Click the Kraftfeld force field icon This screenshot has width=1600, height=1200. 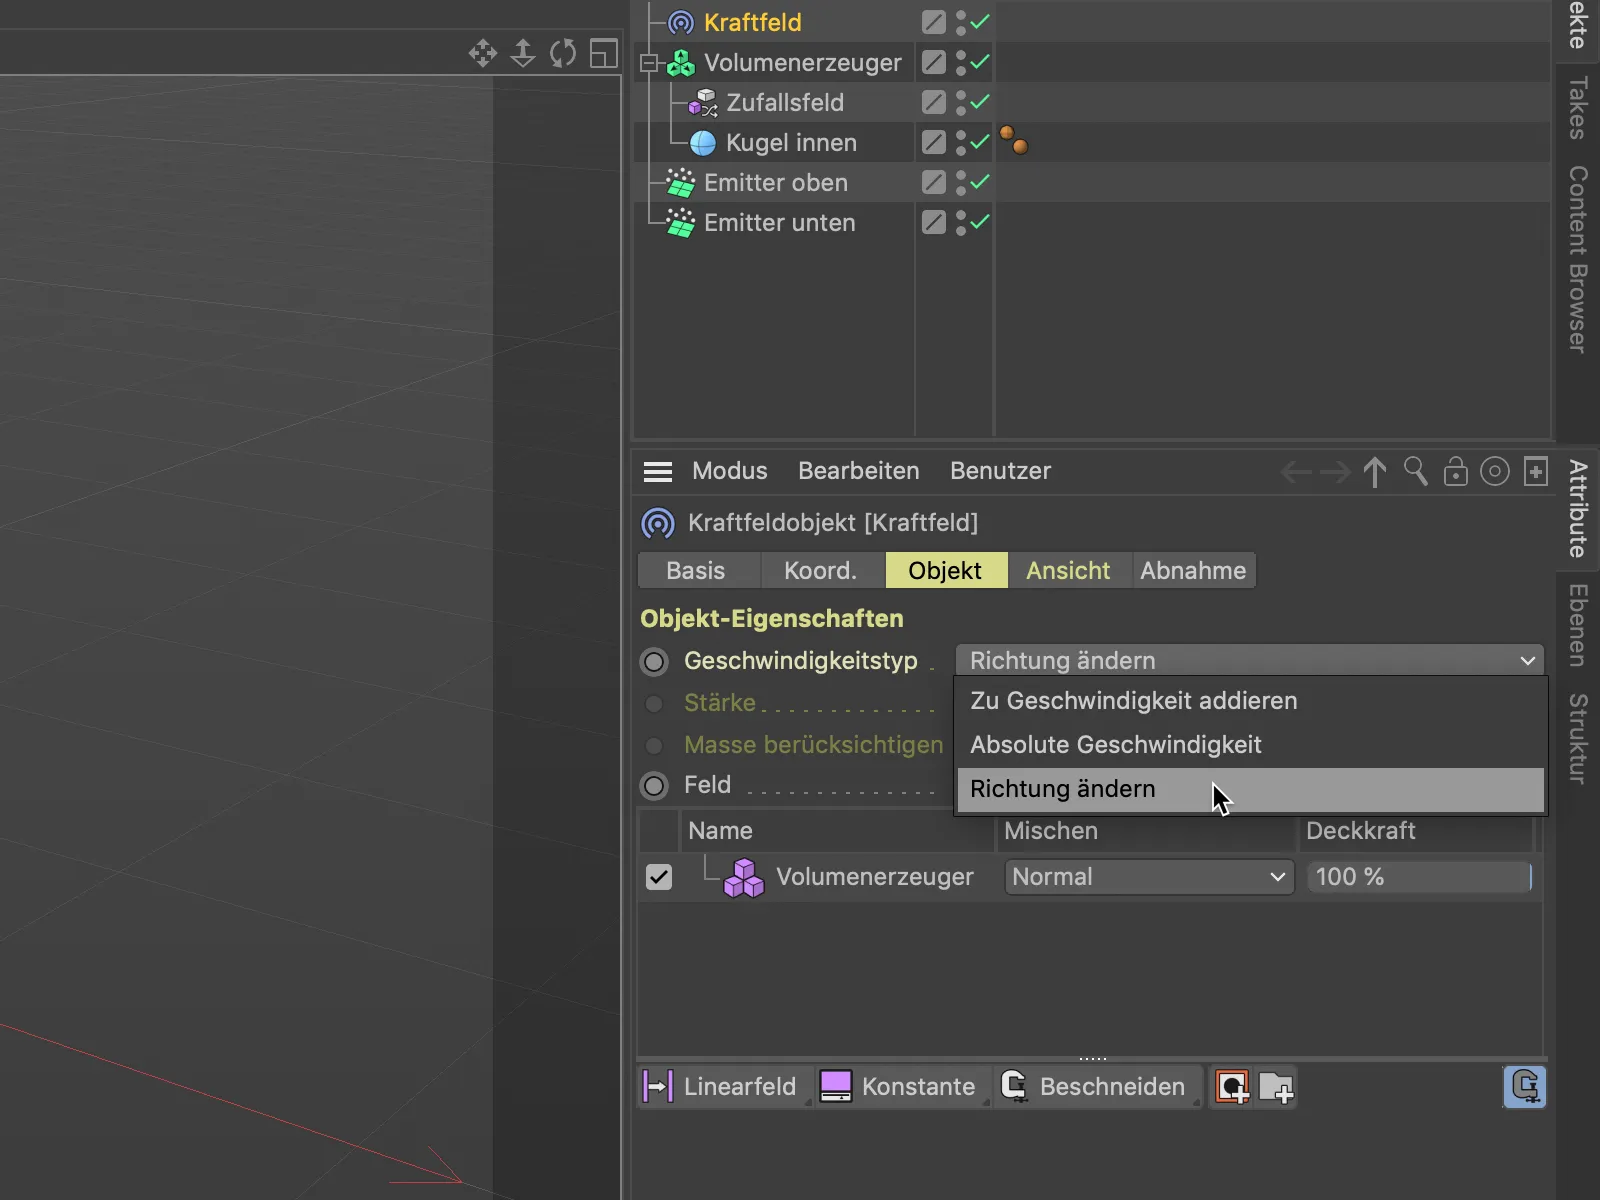click(x=681, y=22)
